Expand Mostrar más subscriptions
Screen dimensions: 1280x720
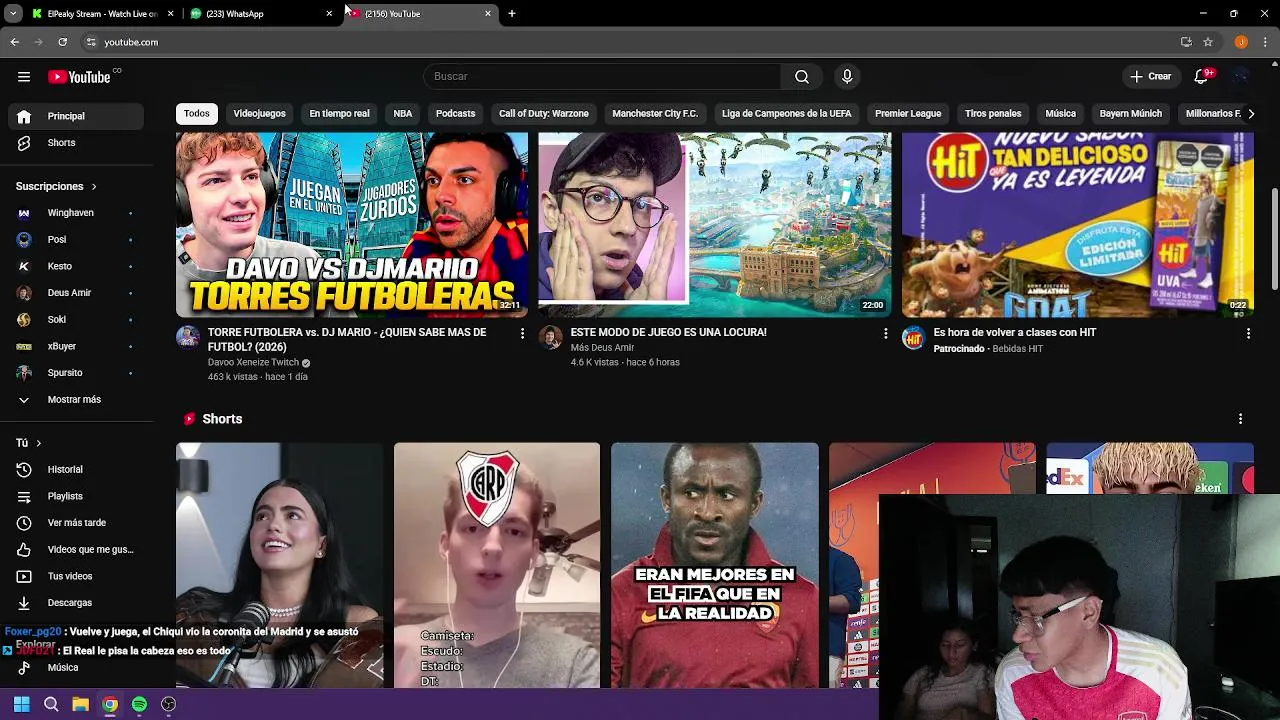pos(76,400)
